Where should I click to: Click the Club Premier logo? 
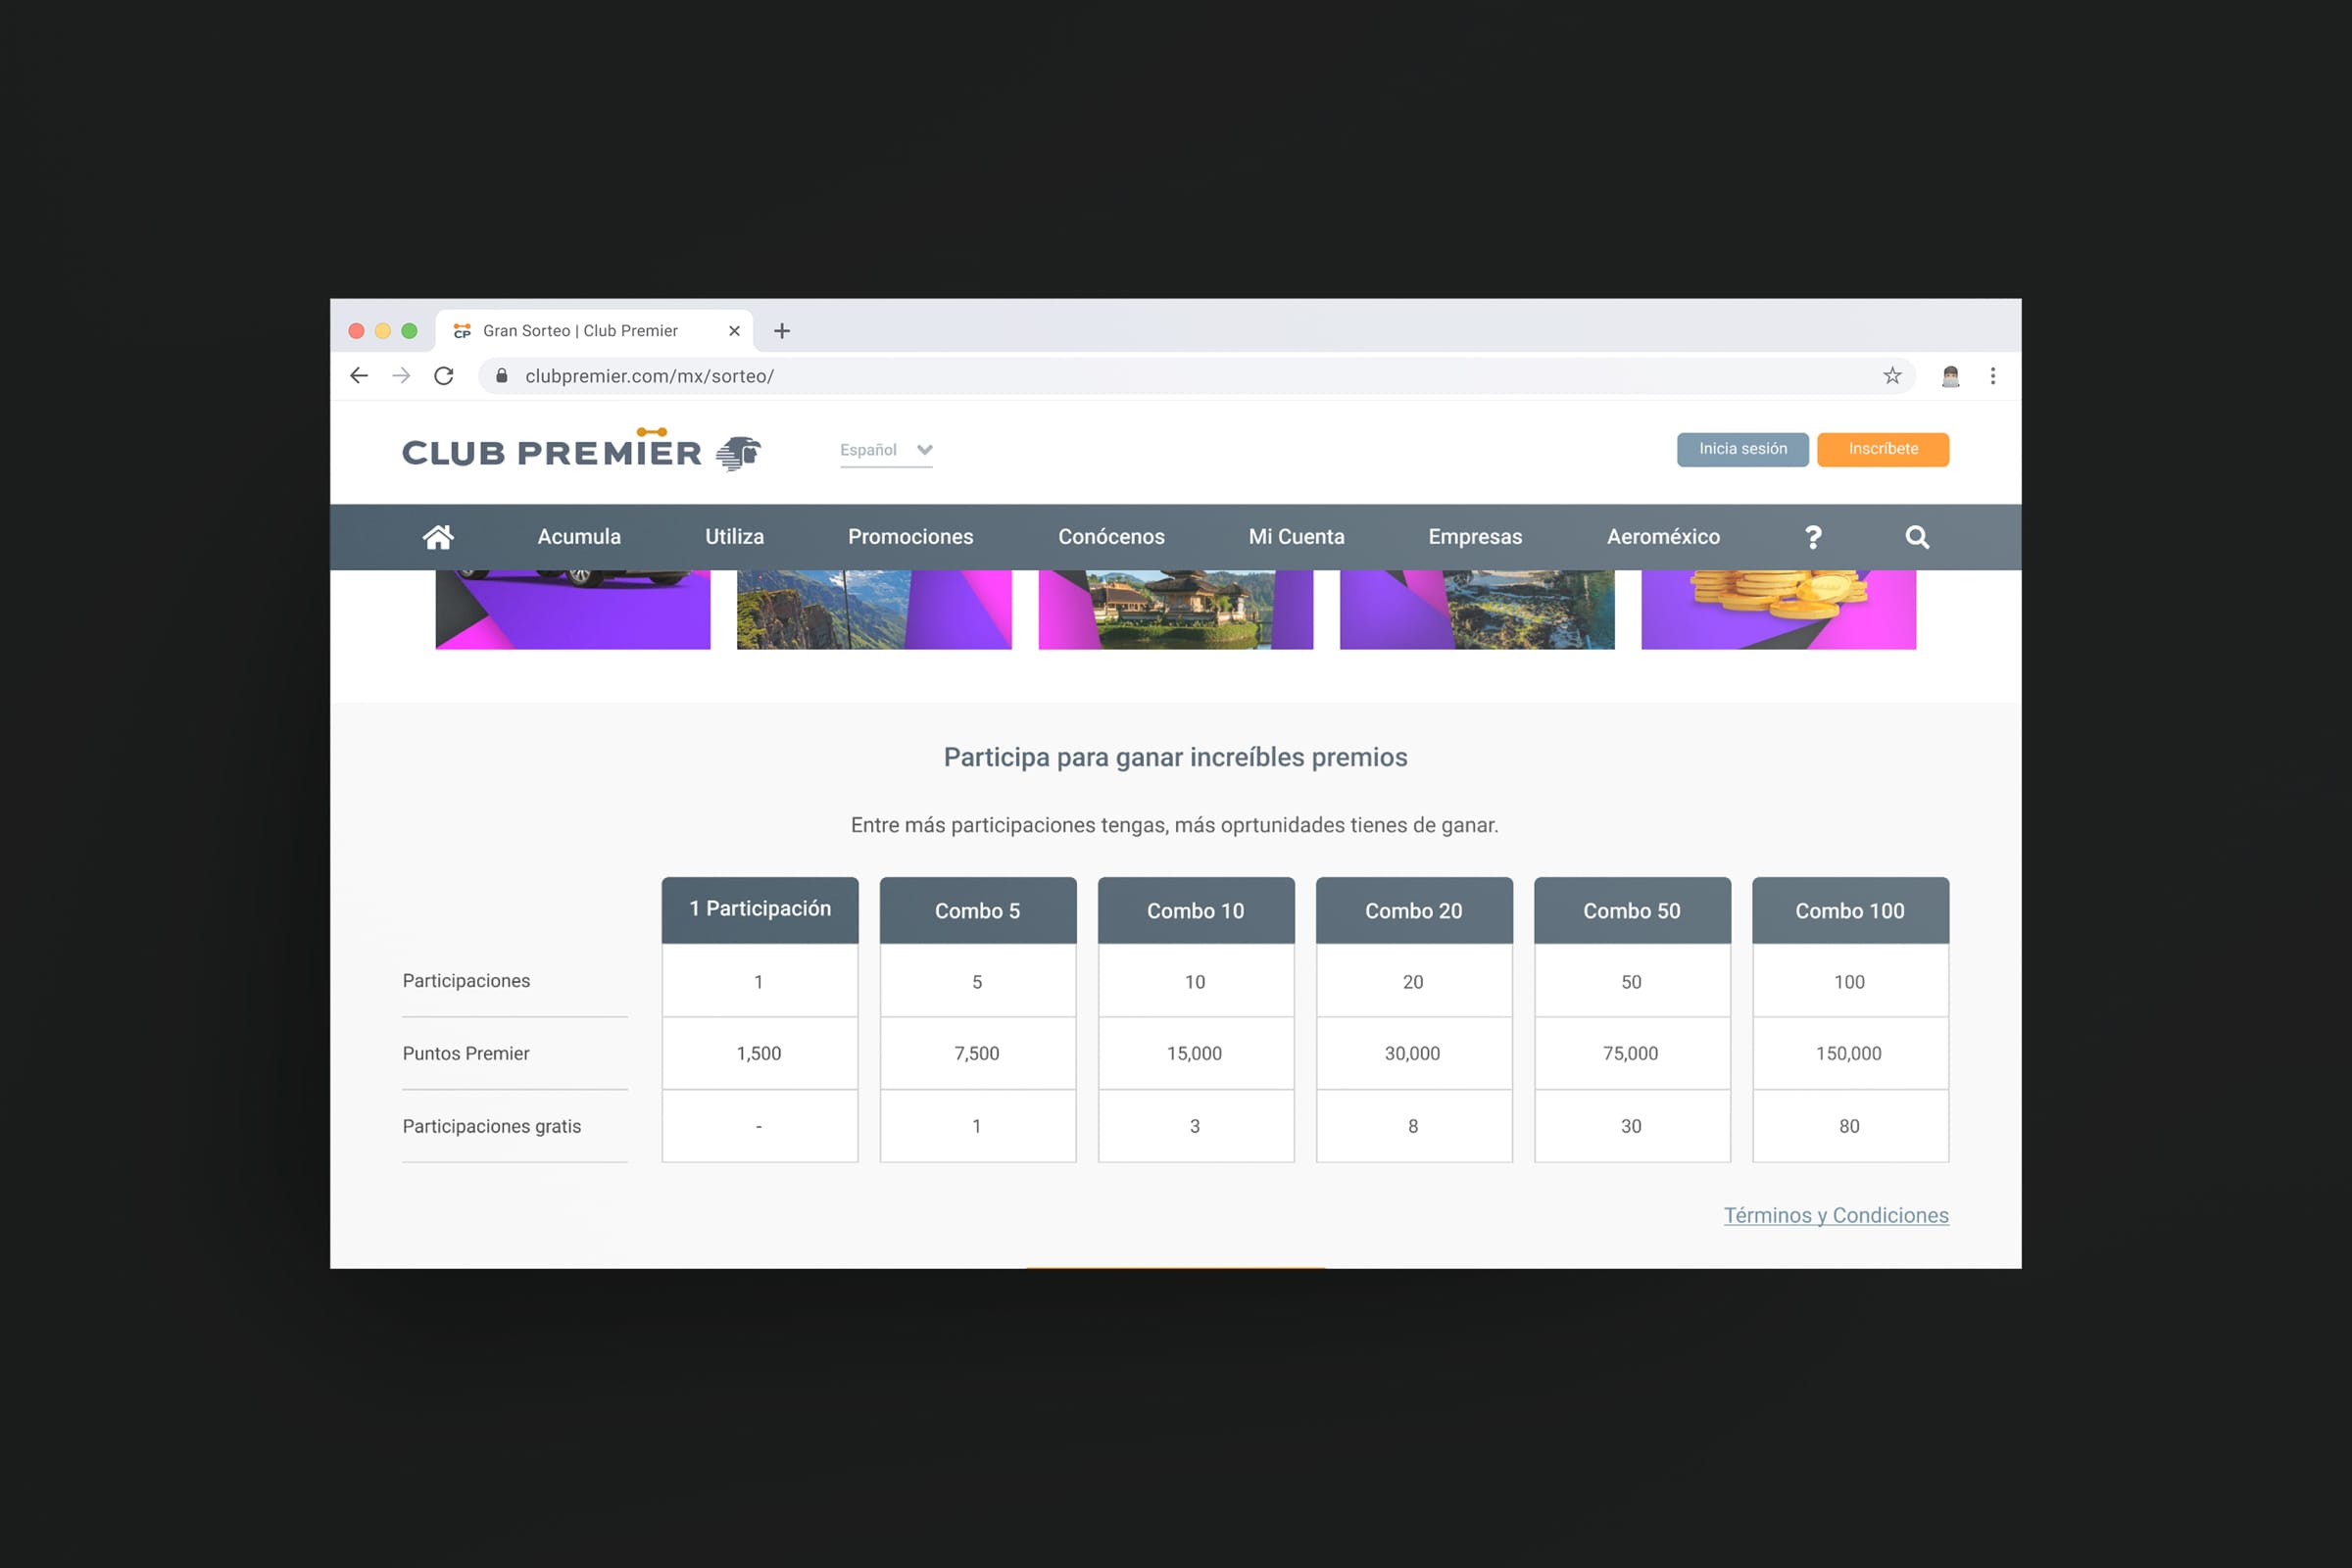[x=581, y=451]
